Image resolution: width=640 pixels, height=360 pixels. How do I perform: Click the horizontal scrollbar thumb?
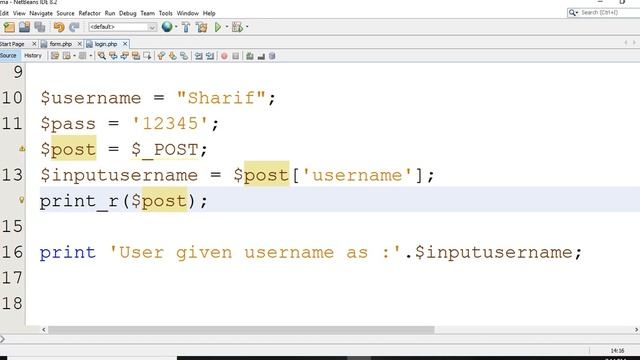coord(241,329)
